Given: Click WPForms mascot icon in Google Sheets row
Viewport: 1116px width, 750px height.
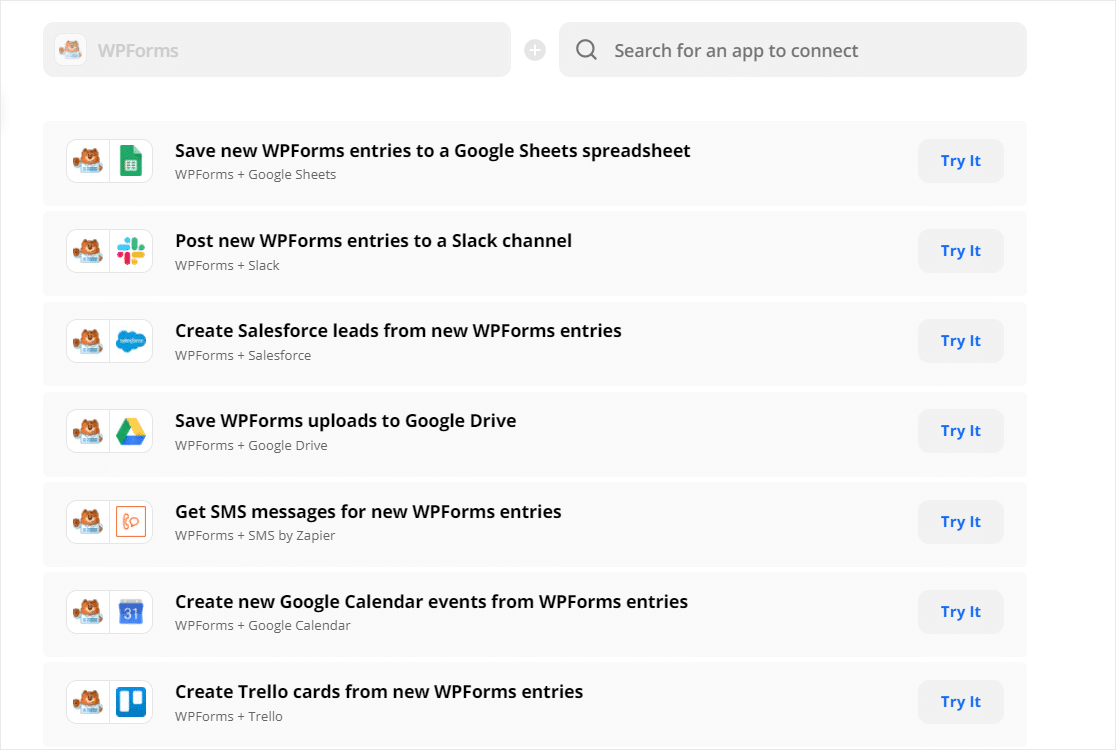Looking at the screenshot, I should click(88, 161).
